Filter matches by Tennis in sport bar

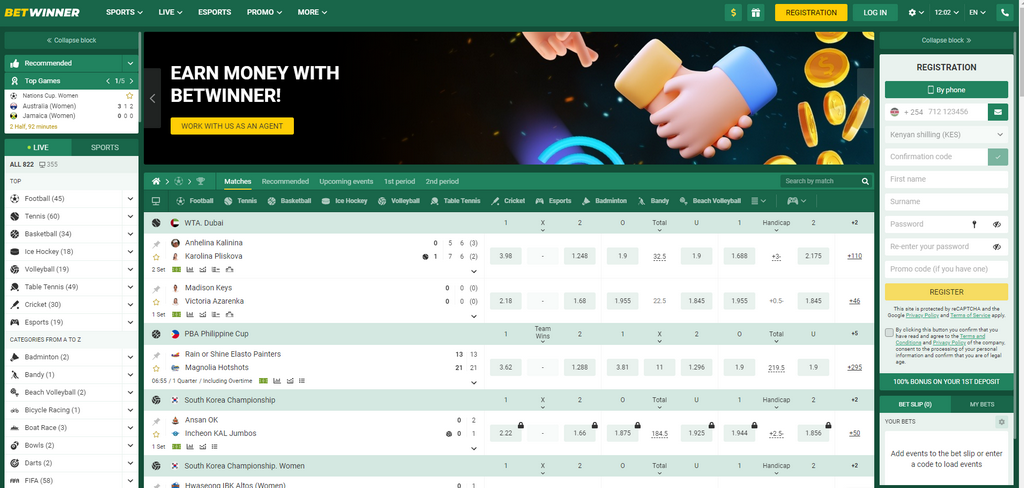click(240, 201)
